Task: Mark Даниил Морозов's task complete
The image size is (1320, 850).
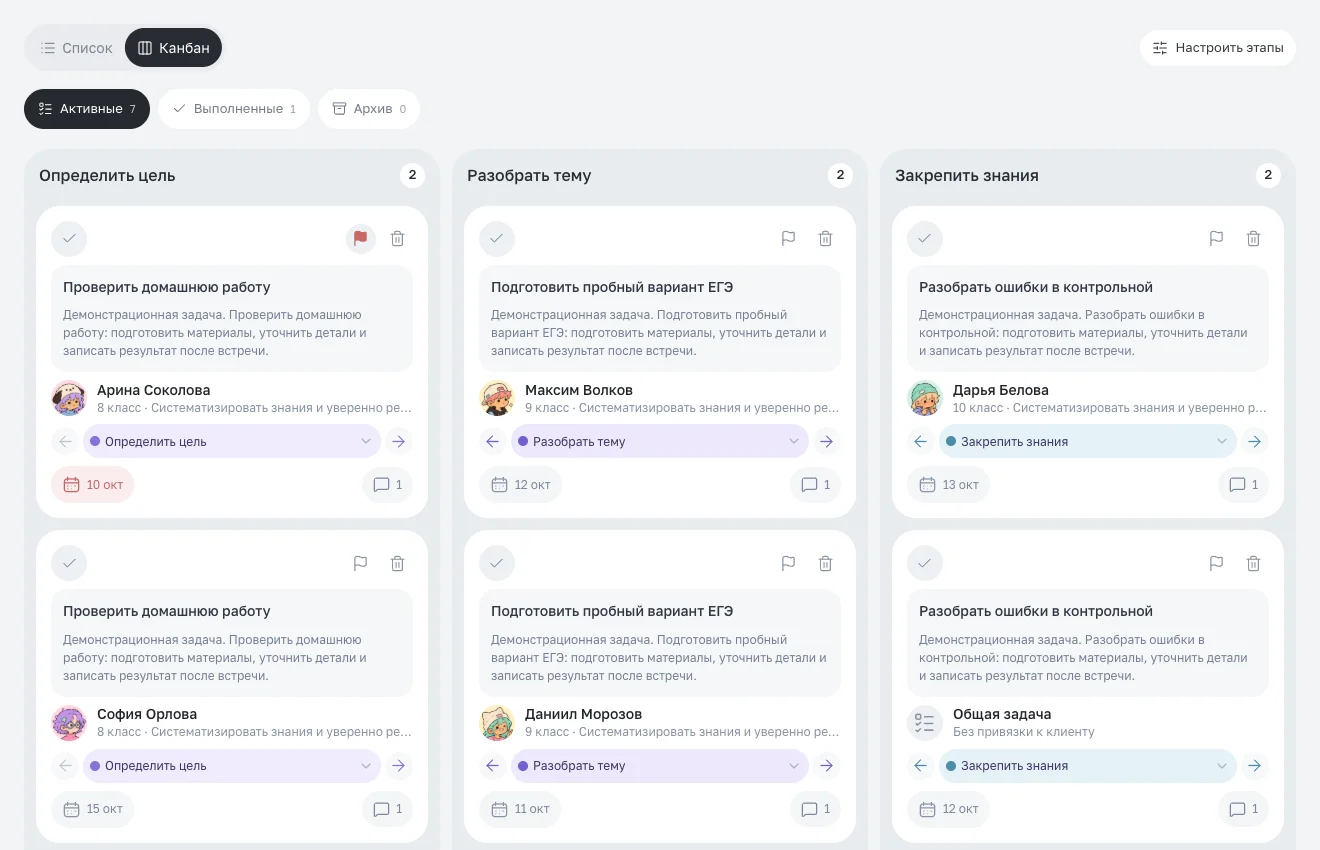Action: pos(497,563)
